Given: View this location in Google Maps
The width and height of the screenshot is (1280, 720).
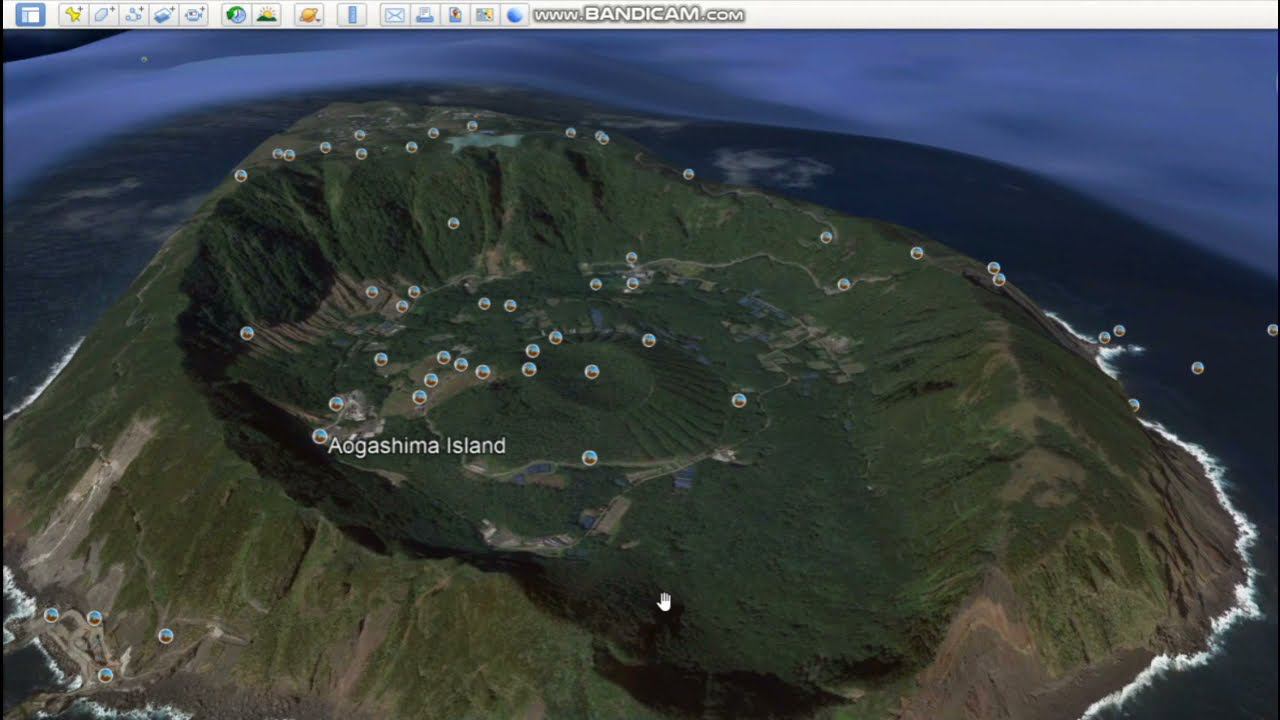Looking at the screenshot, I should pyautogui.click(x=485, y=15).
